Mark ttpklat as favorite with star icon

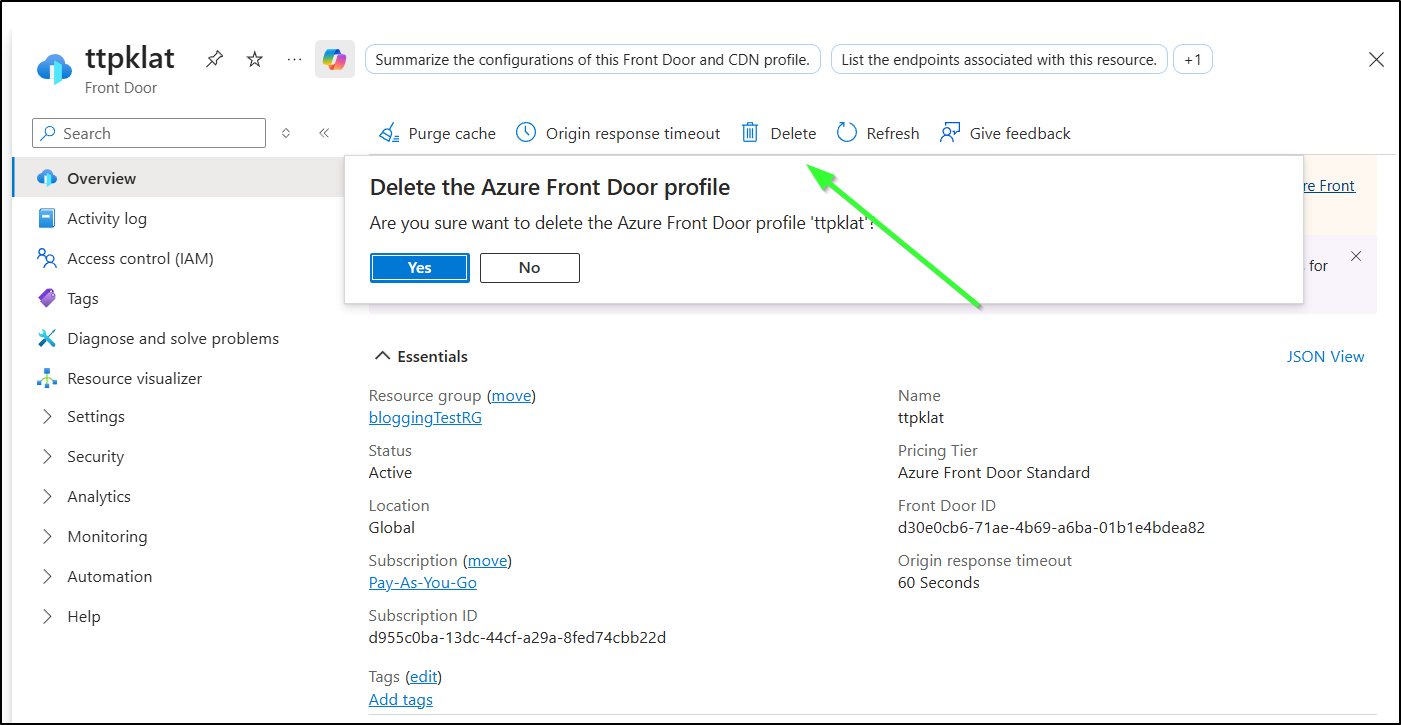click(254, 60)
